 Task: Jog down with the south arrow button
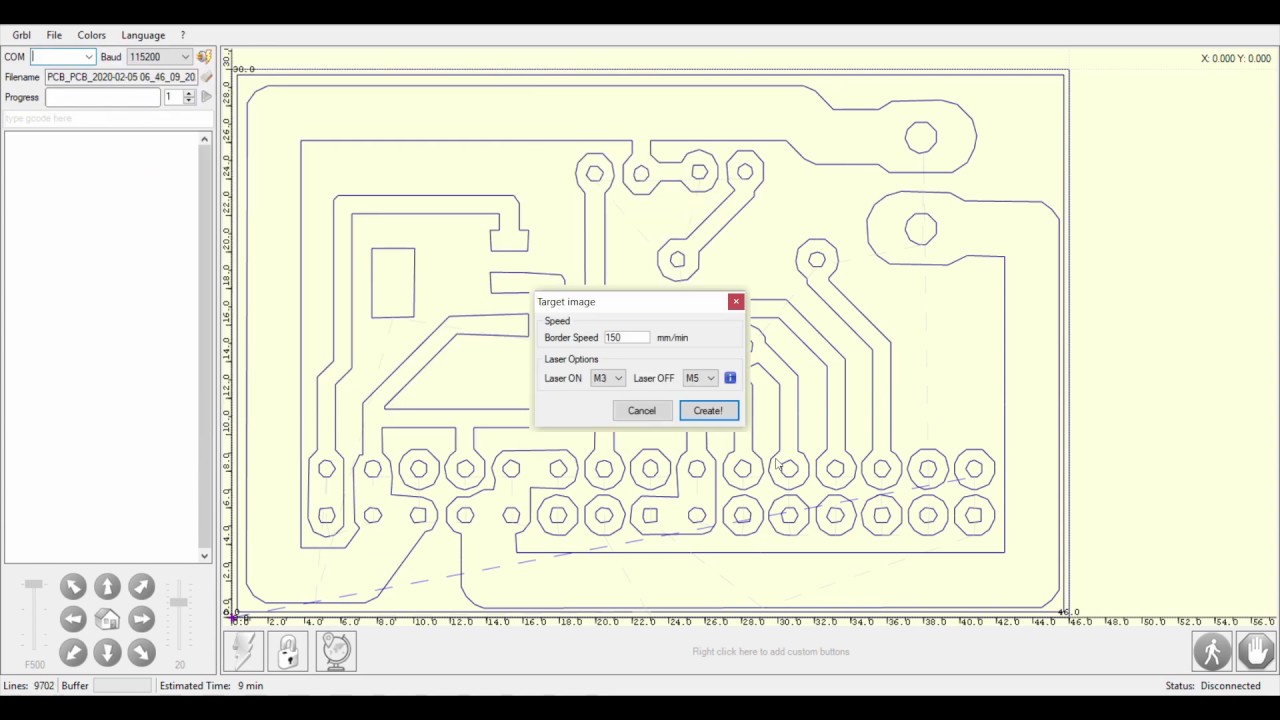(107, 652)
